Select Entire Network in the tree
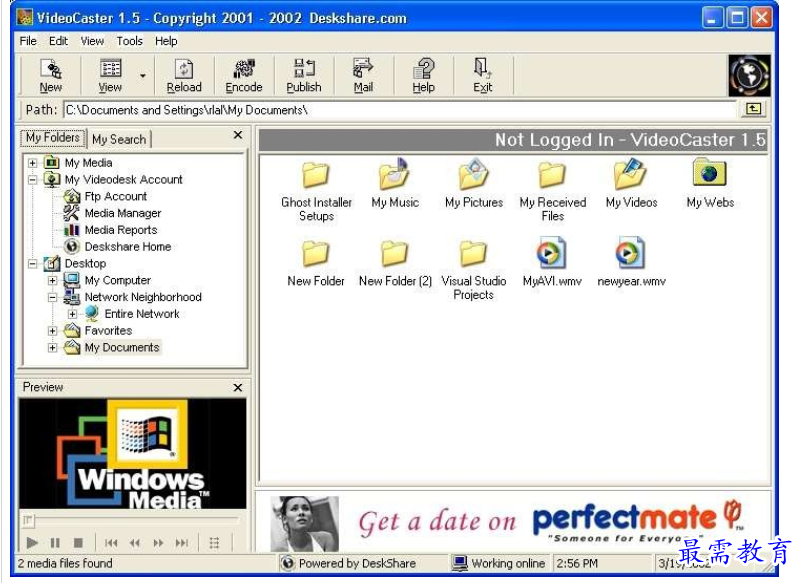This screenshot has height=583, width=800. click(x=142, y=314)
